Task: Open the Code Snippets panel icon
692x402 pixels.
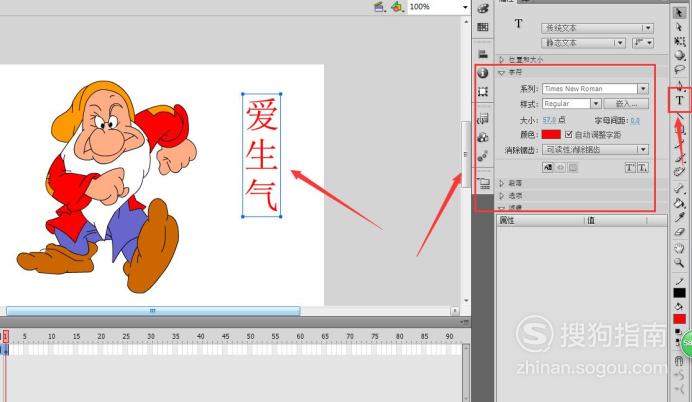Action: pyautogui.click(x=483, y=119)
